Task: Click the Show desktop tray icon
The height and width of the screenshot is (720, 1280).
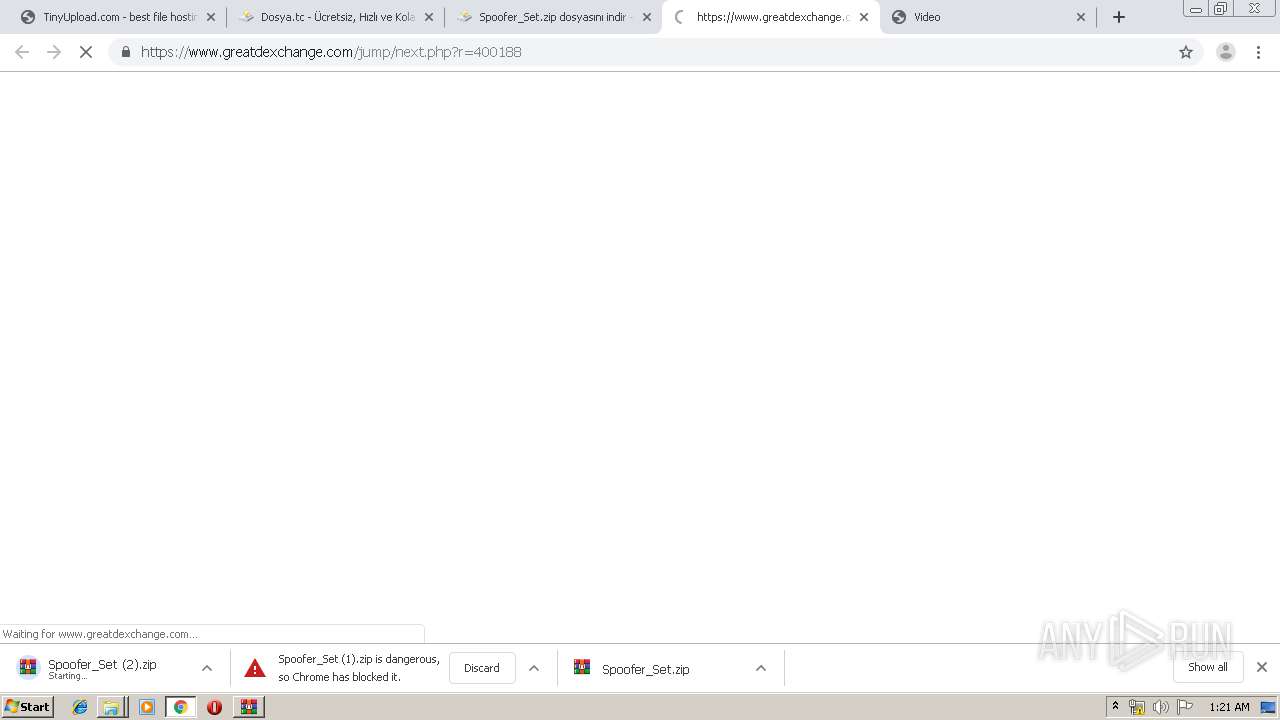Action: pyautogui.click(x=1268, y=707)
